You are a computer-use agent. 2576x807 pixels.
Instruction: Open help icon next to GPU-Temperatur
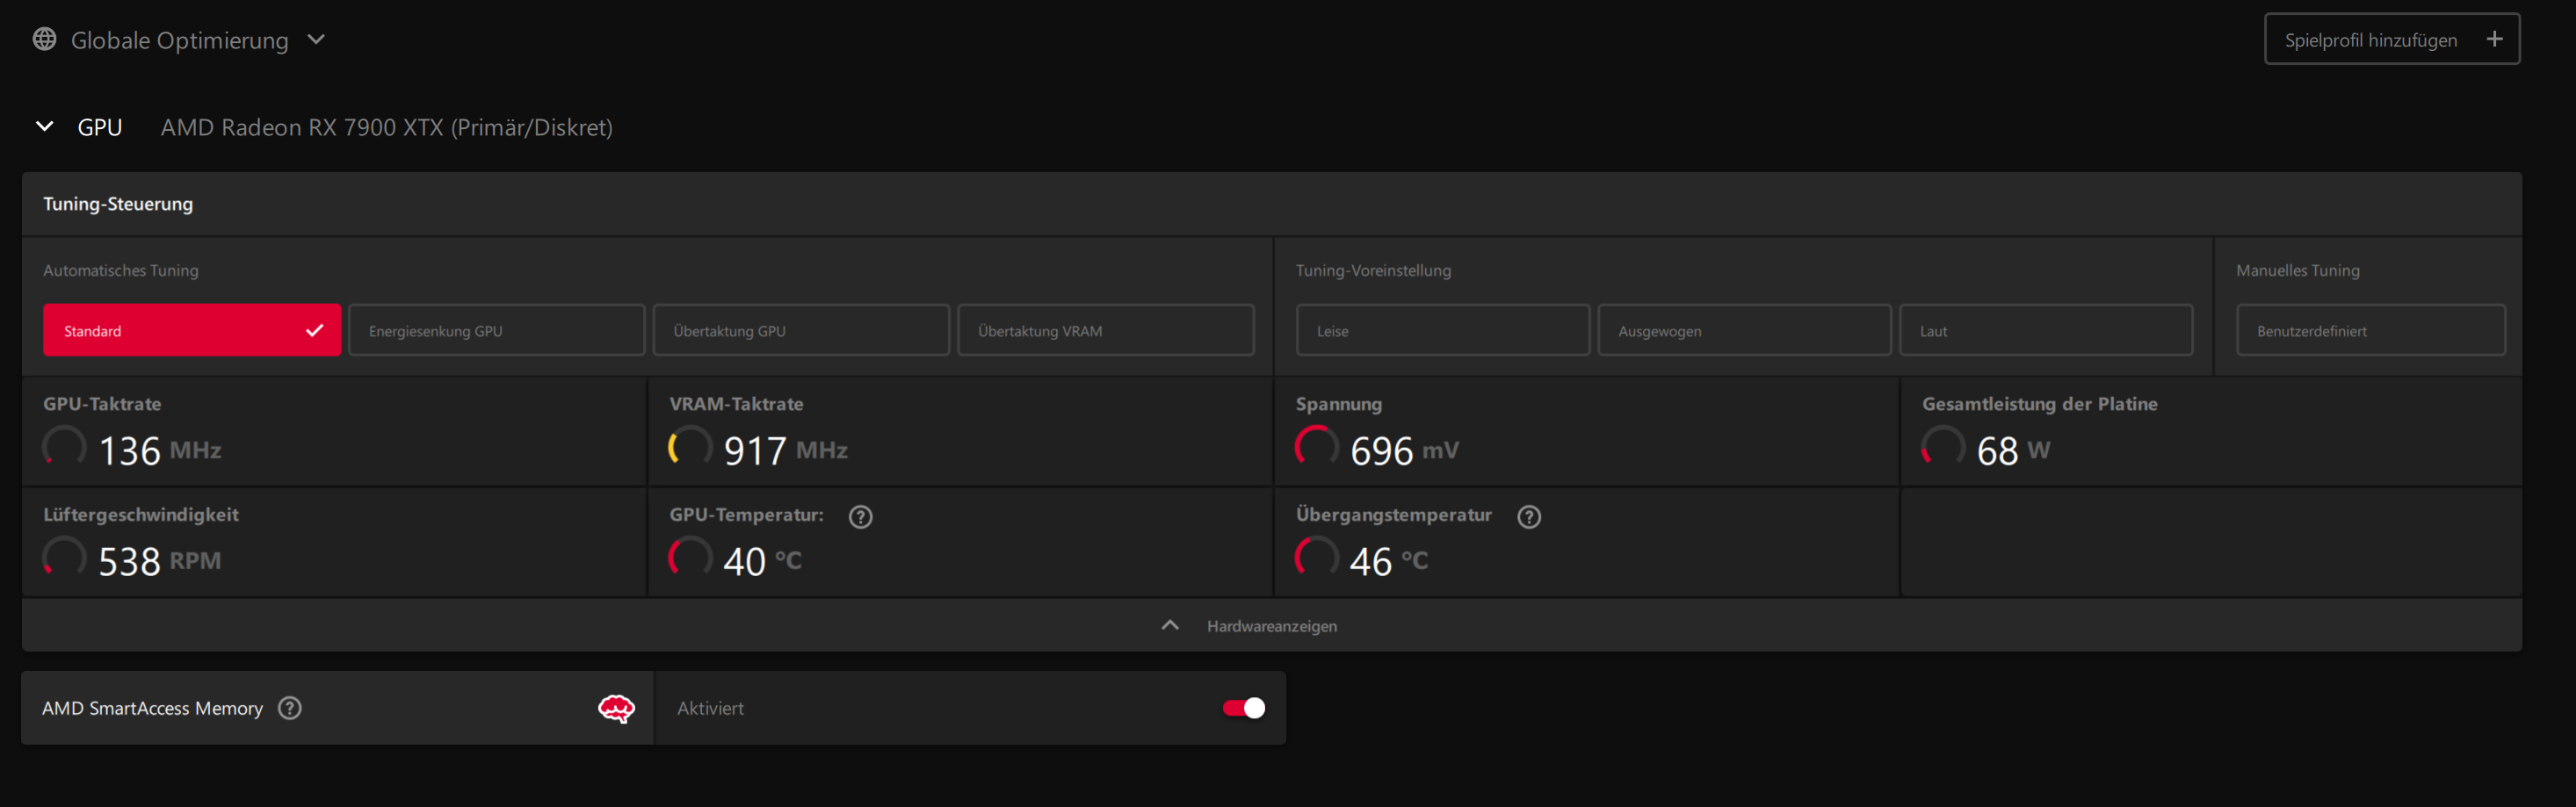point(860,516)
